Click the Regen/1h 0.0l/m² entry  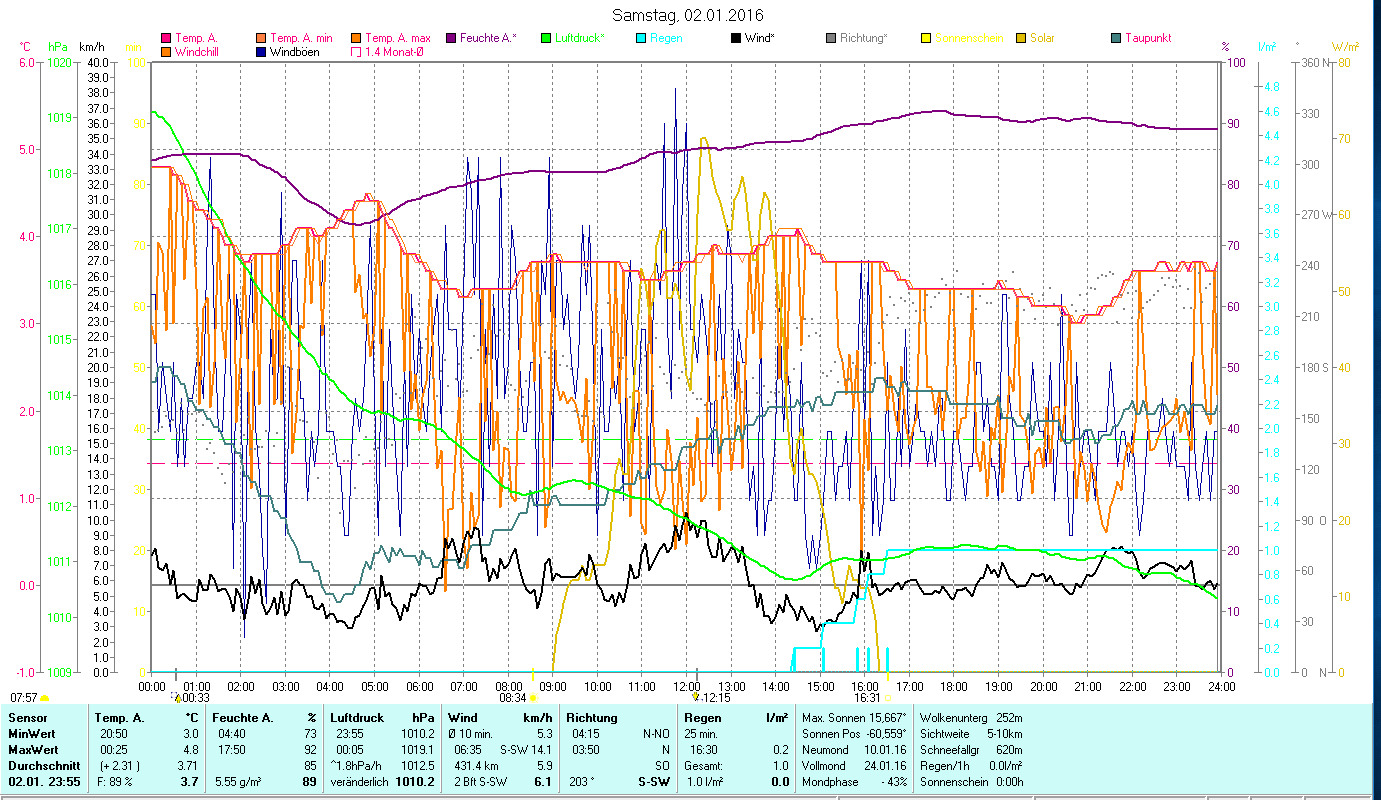970,765
